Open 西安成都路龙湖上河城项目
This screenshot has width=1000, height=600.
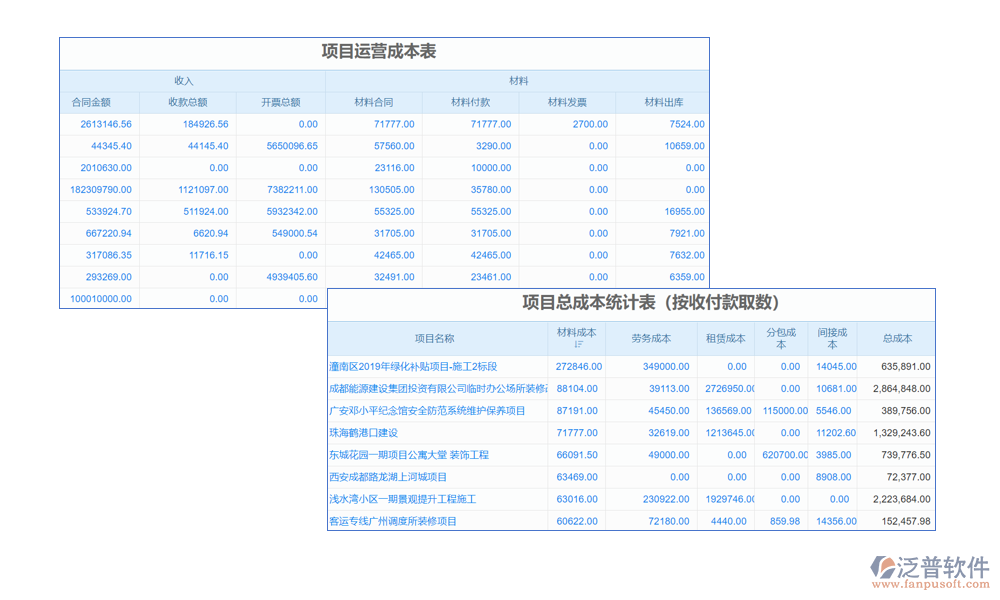click(388, 477)
